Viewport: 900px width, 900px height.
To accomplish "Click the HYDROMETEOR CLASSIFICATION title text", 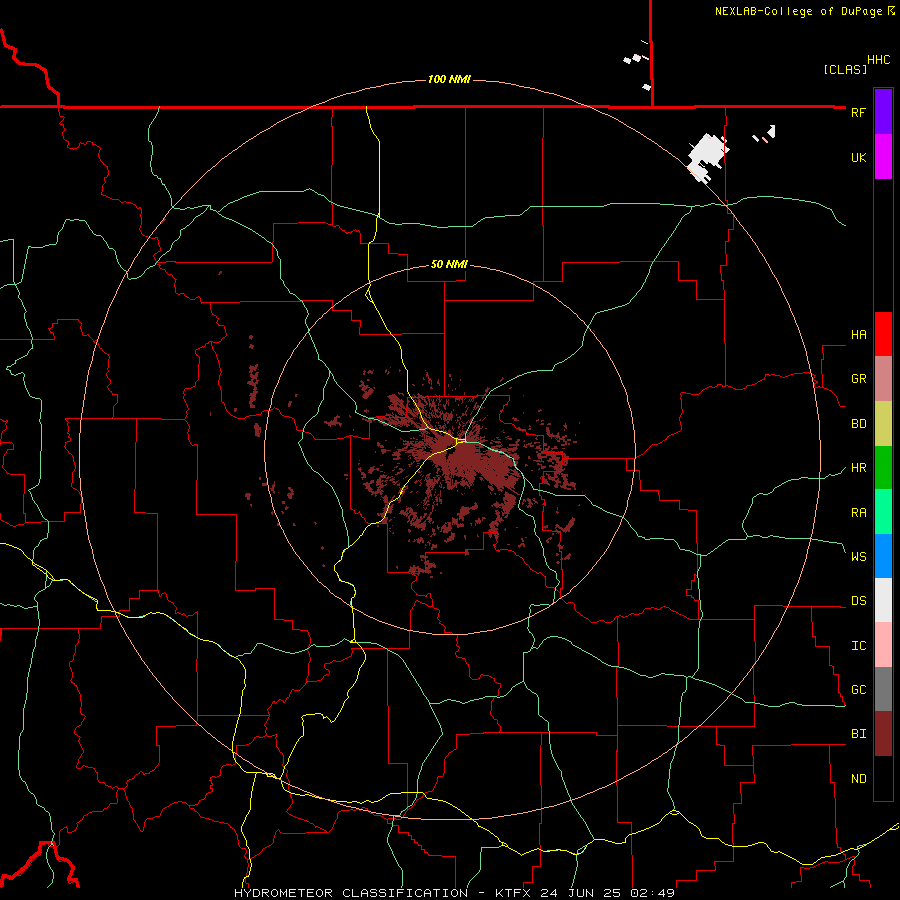I will click(x=351, y=893).
